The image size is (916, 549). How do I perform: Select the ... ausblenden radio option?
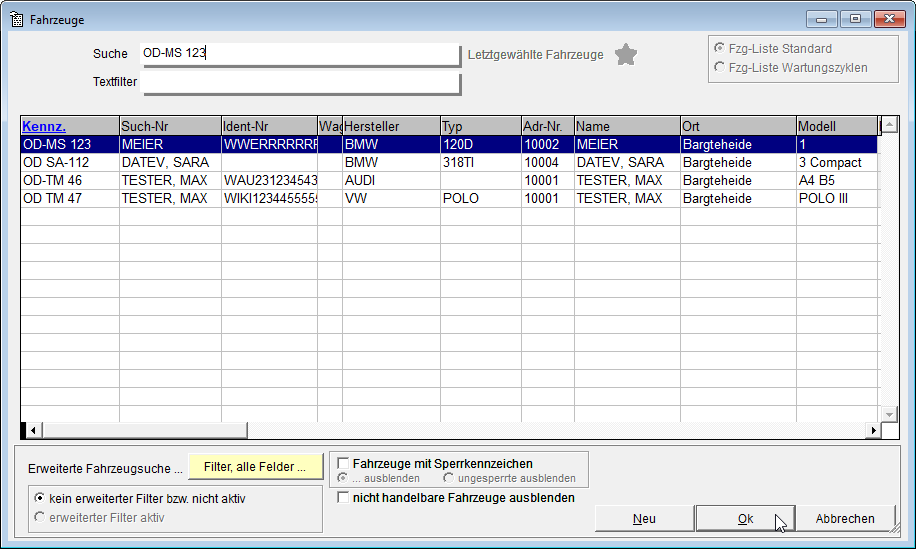pyautogui.click(x=343, y=478)
